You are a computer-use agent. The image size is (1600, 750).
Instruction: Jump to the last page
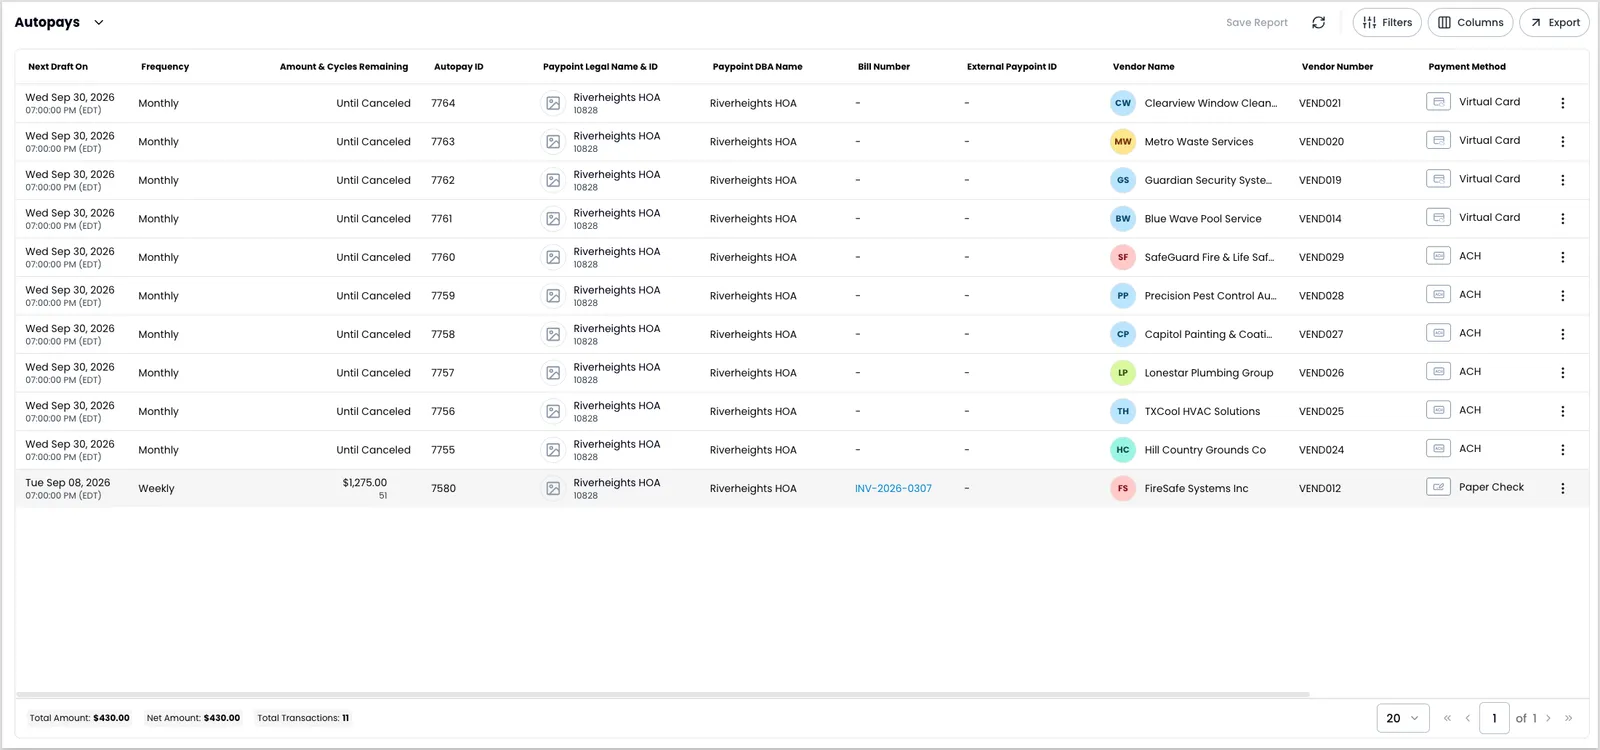click(1568, 718)
